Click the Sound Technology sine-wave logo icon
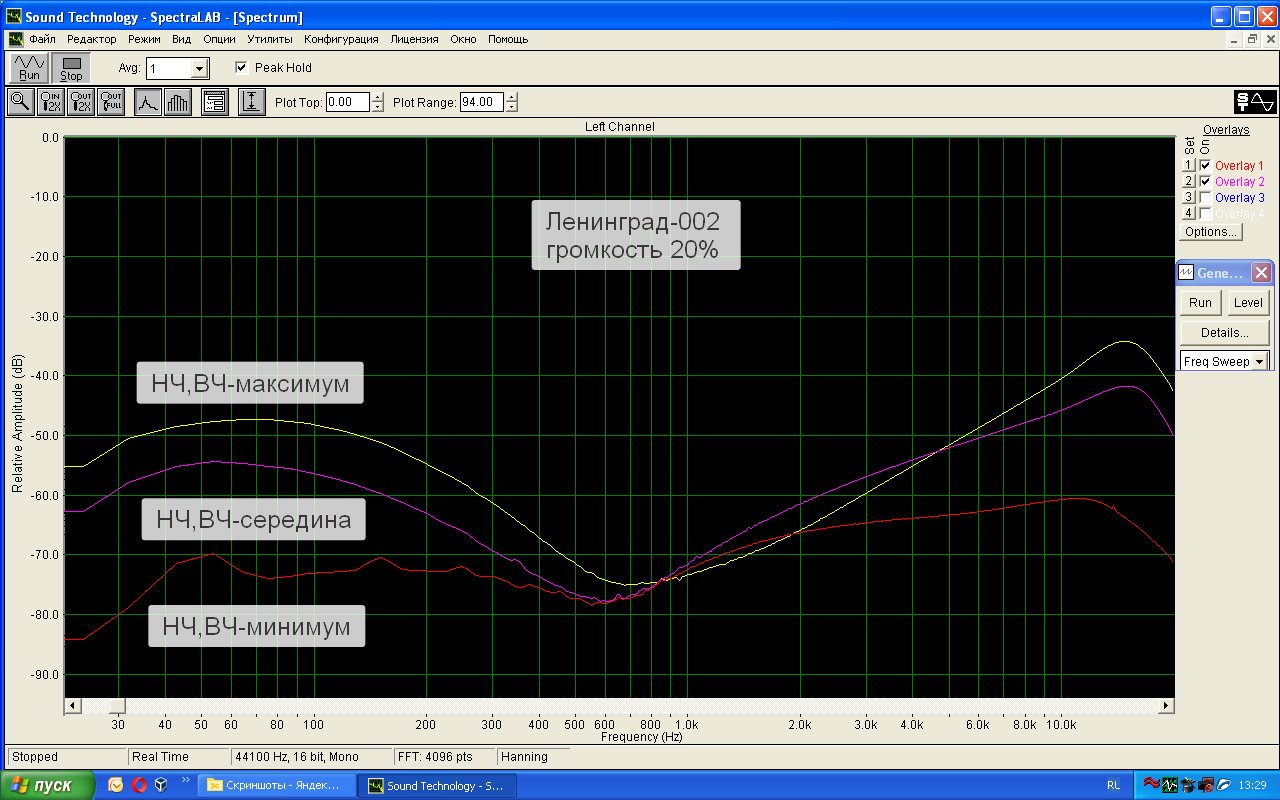Image resolution: width=1280 pixels, height=800 pixels. point(1254,102)
